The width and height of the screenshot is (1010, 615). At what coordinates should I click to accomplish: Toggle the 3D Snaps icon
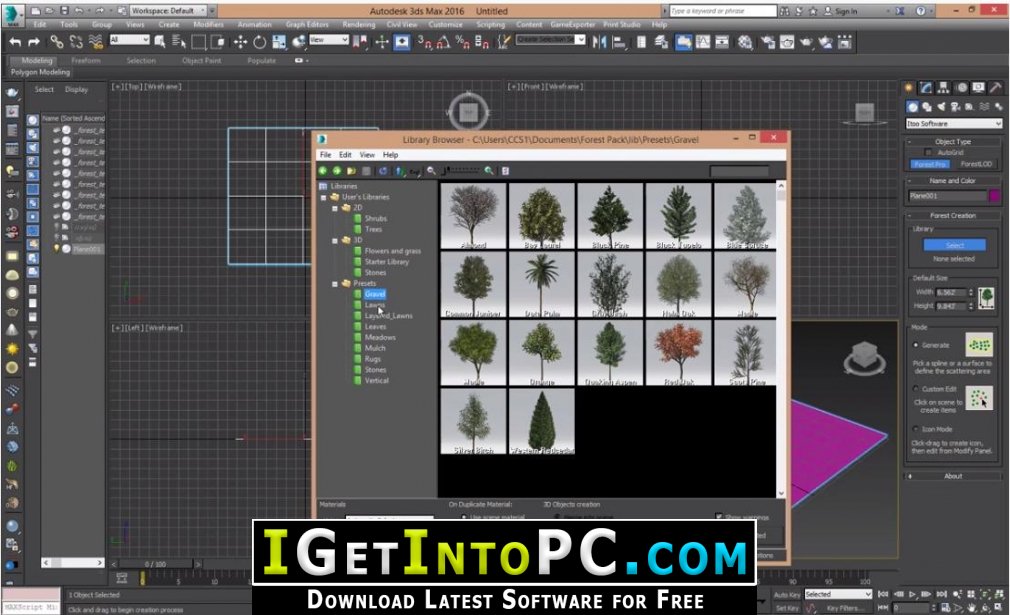click(424, 42)
